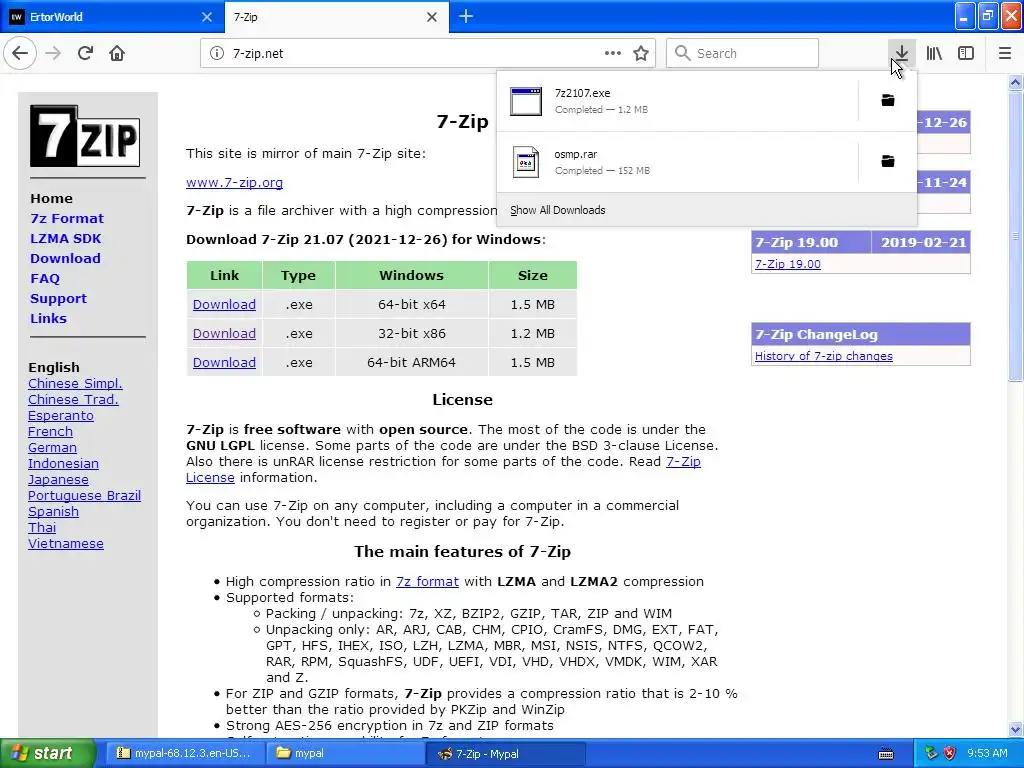Open page actions three-dot menu
The width and height of the screenshot is (1024, 768).
coord(613,53)
